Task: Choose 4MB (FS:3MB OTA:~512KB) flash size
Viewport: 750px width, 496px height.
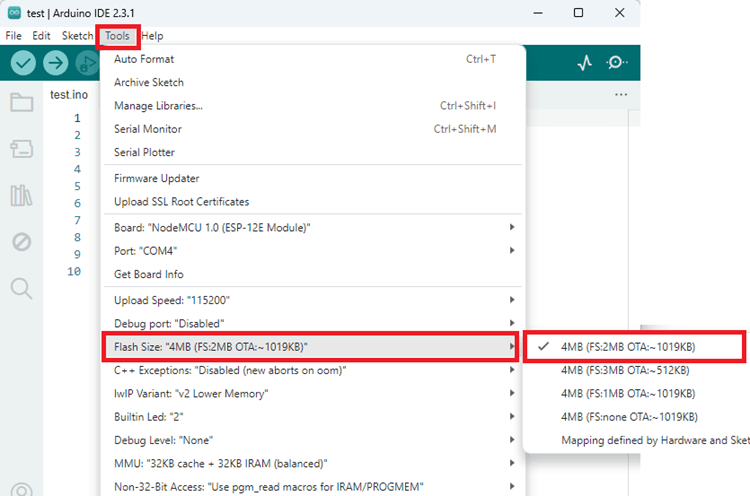Action: (x=628, y=369)
